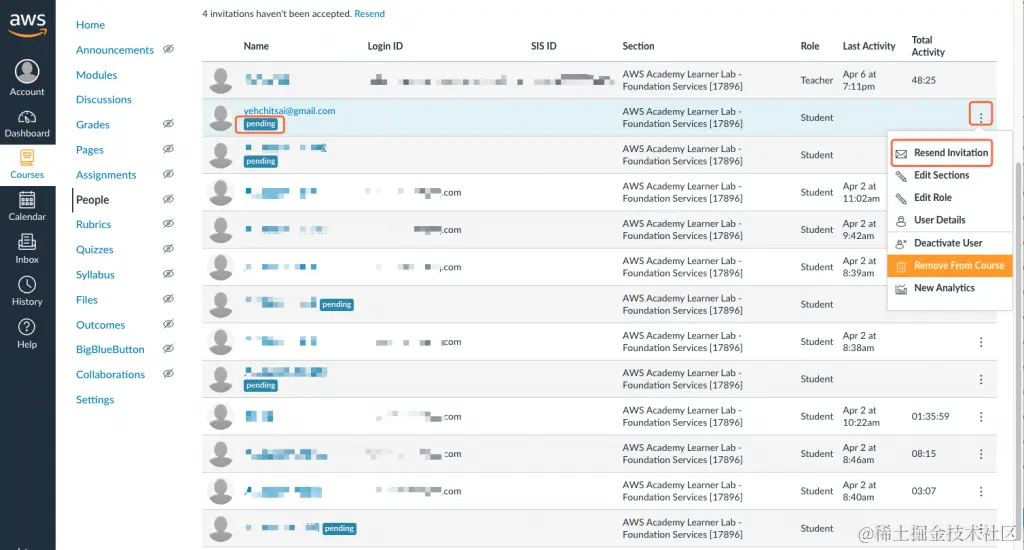Viewport: 1024px width, 550px height.
Task: Click the Login ID column header
Action: click(385, 46)
